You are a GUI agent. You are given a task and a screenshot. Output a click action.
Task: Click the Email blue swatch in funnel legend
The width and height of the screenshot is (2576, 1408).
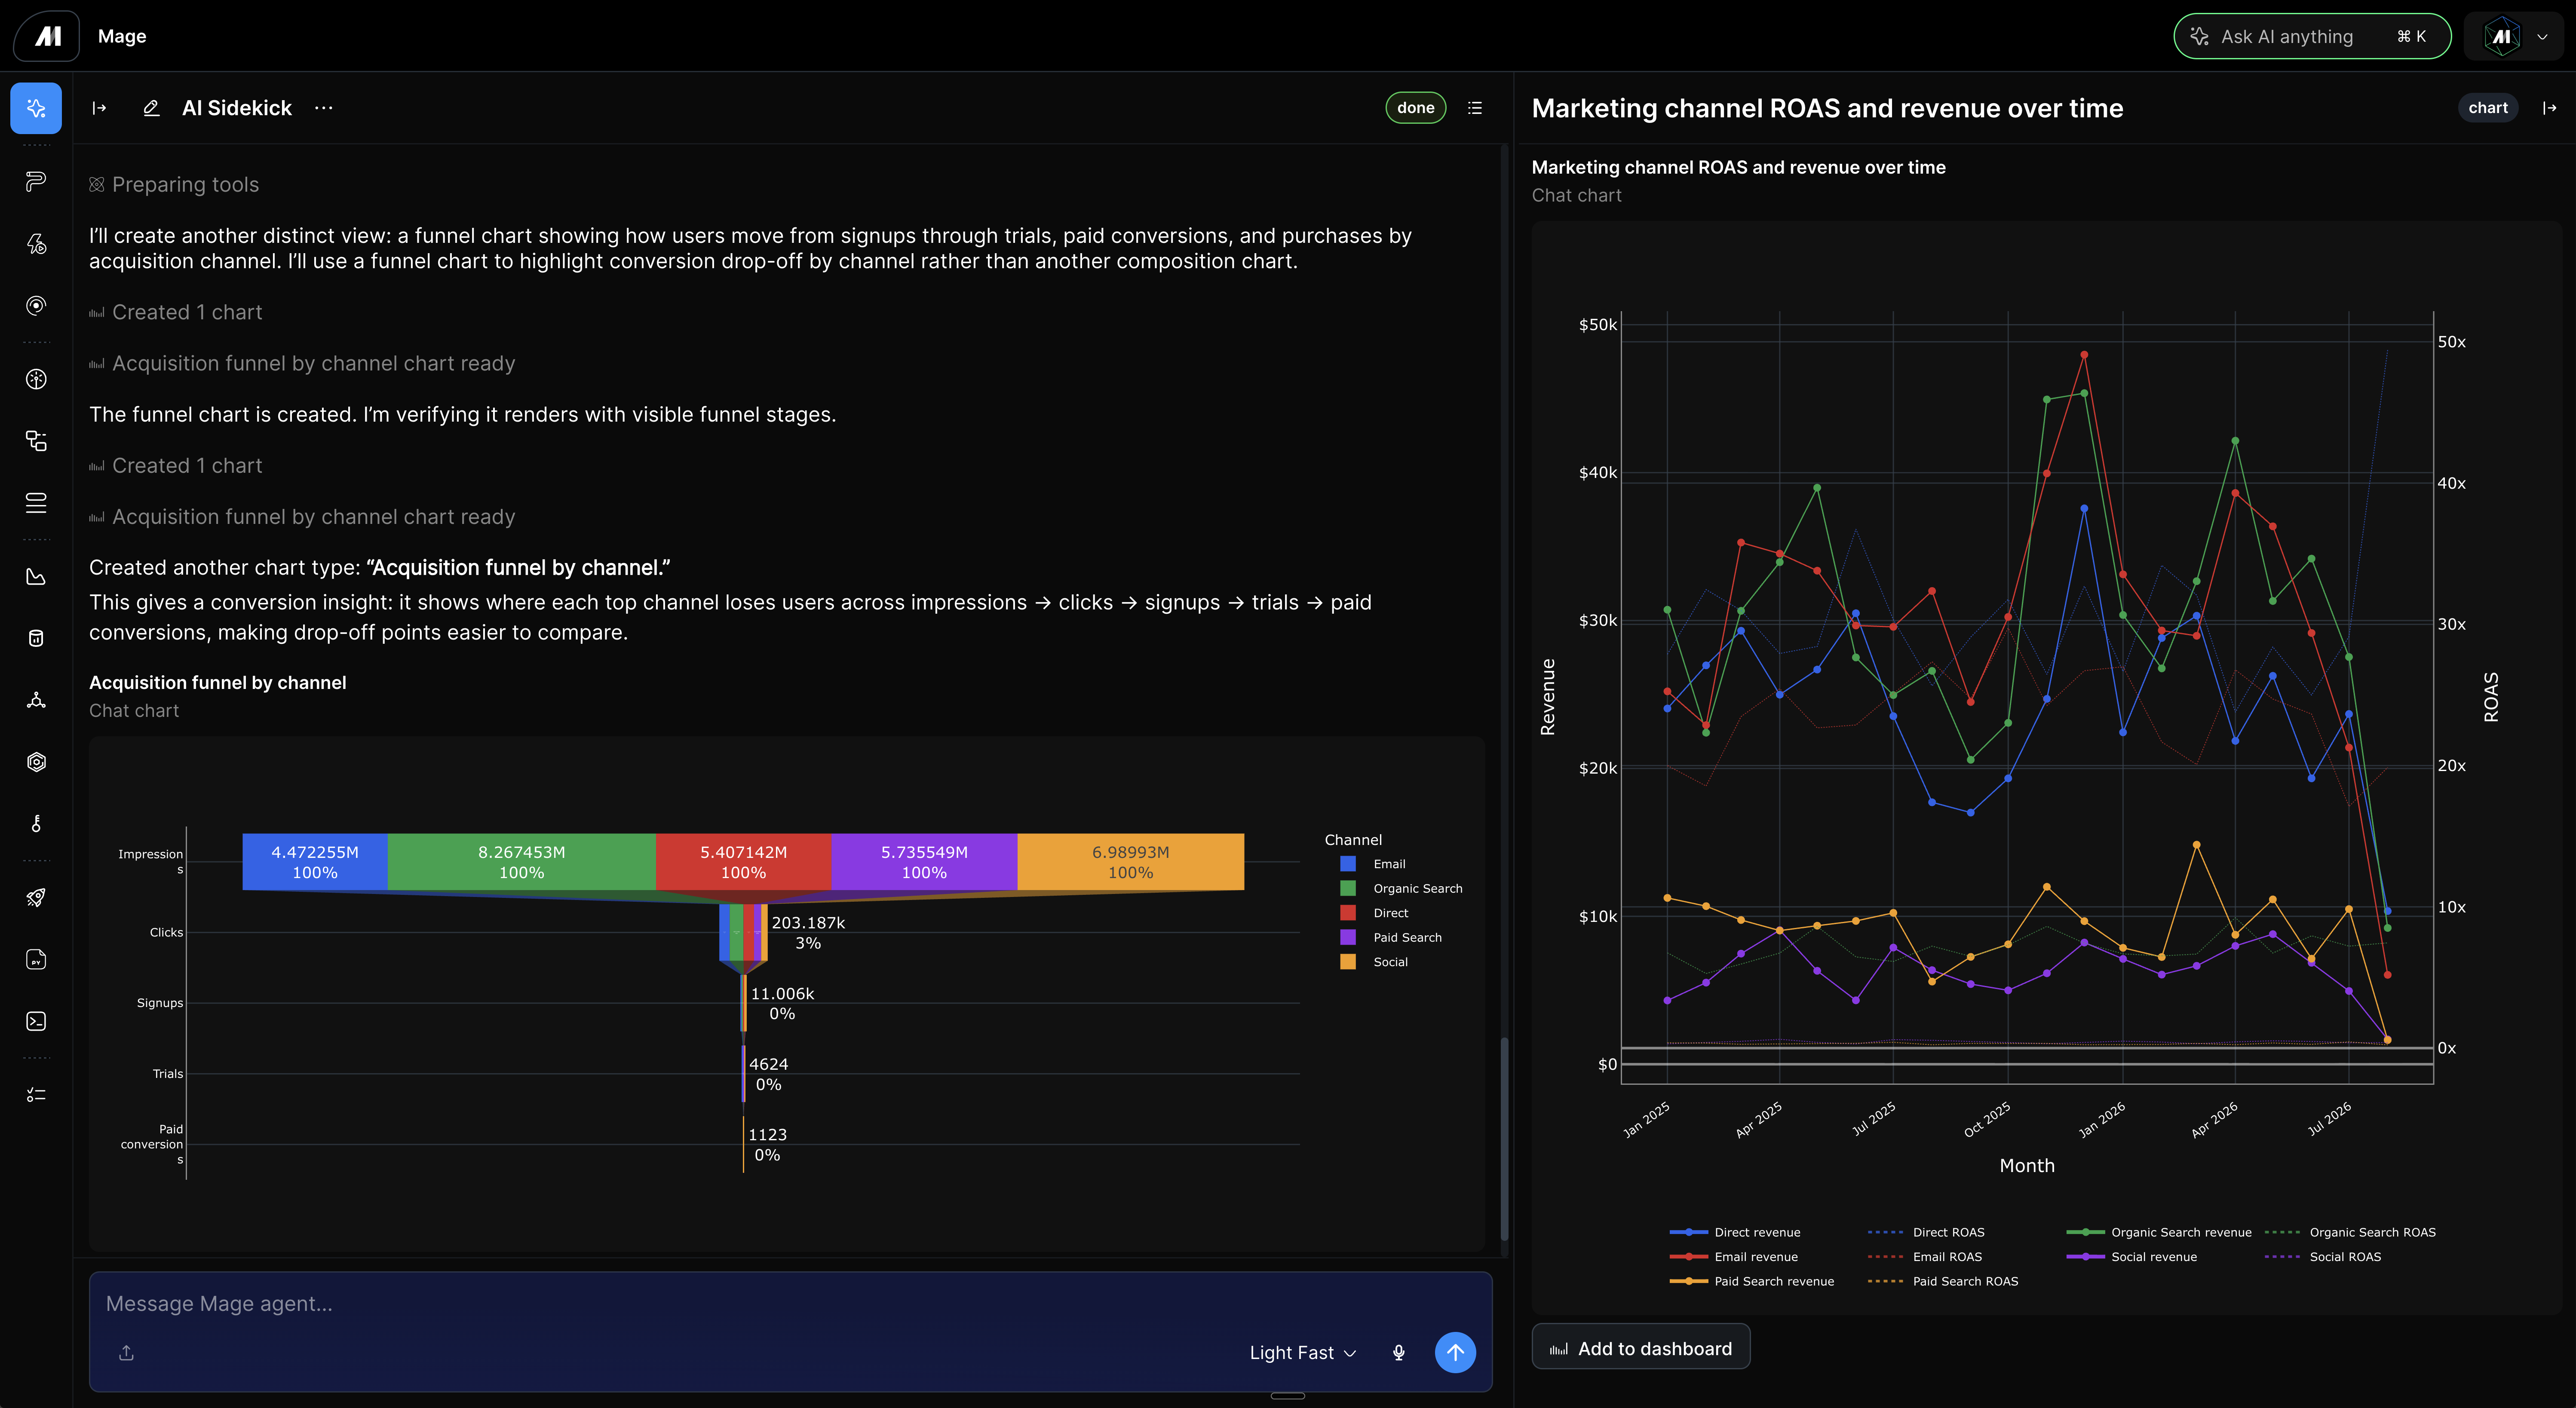1348,864
